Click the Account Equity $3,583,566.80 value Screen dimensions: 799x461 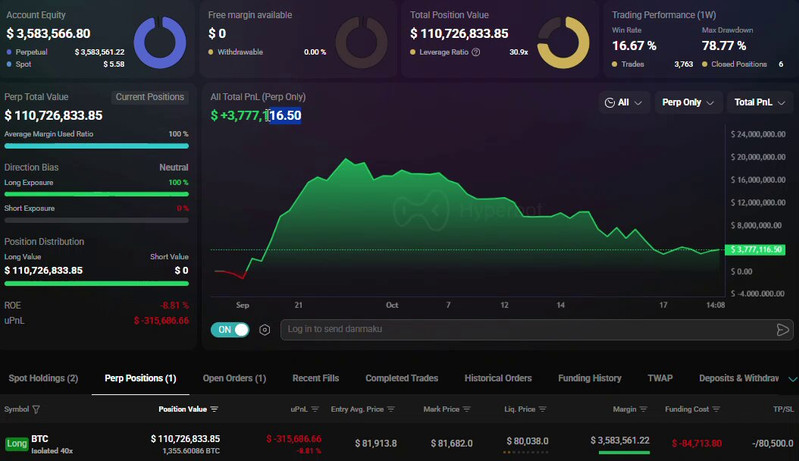point(48,34)
